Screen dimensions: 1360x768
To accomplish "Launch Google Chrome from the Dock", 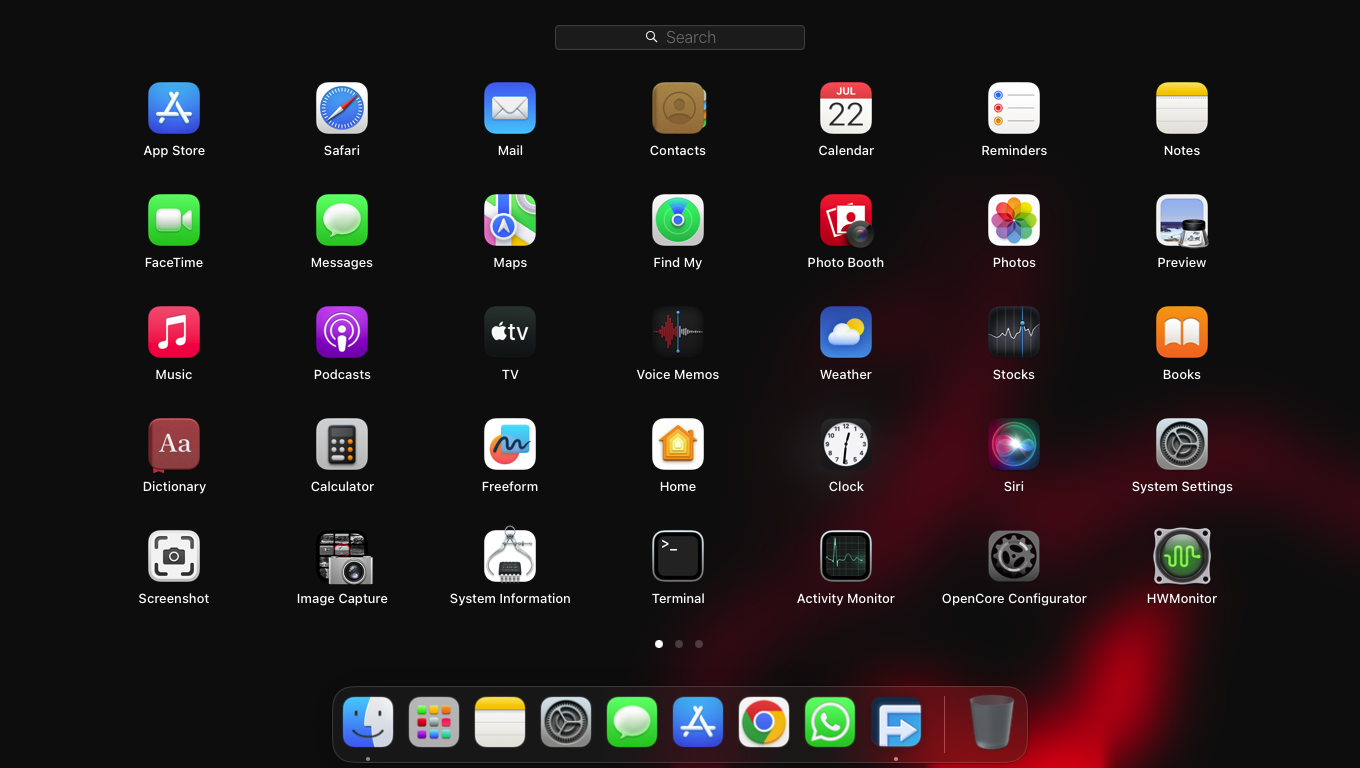I will point(764,722).
